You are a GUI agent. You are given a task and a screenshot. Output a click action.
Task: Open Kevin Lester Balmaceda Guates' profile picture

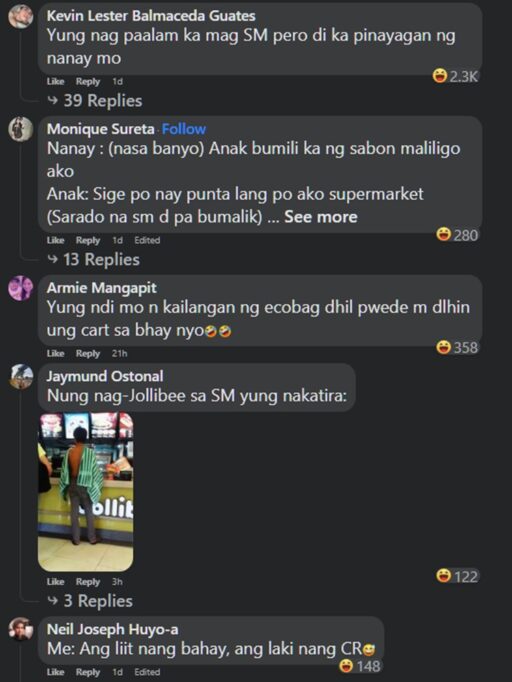pos(20,17)
